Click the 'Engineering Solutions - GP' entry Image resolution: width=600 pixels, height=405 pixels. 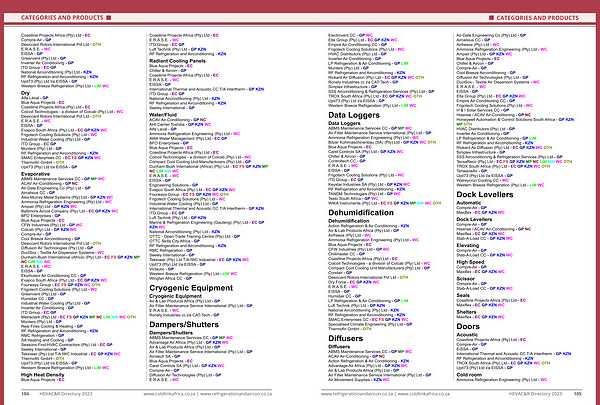coord(173,185)
